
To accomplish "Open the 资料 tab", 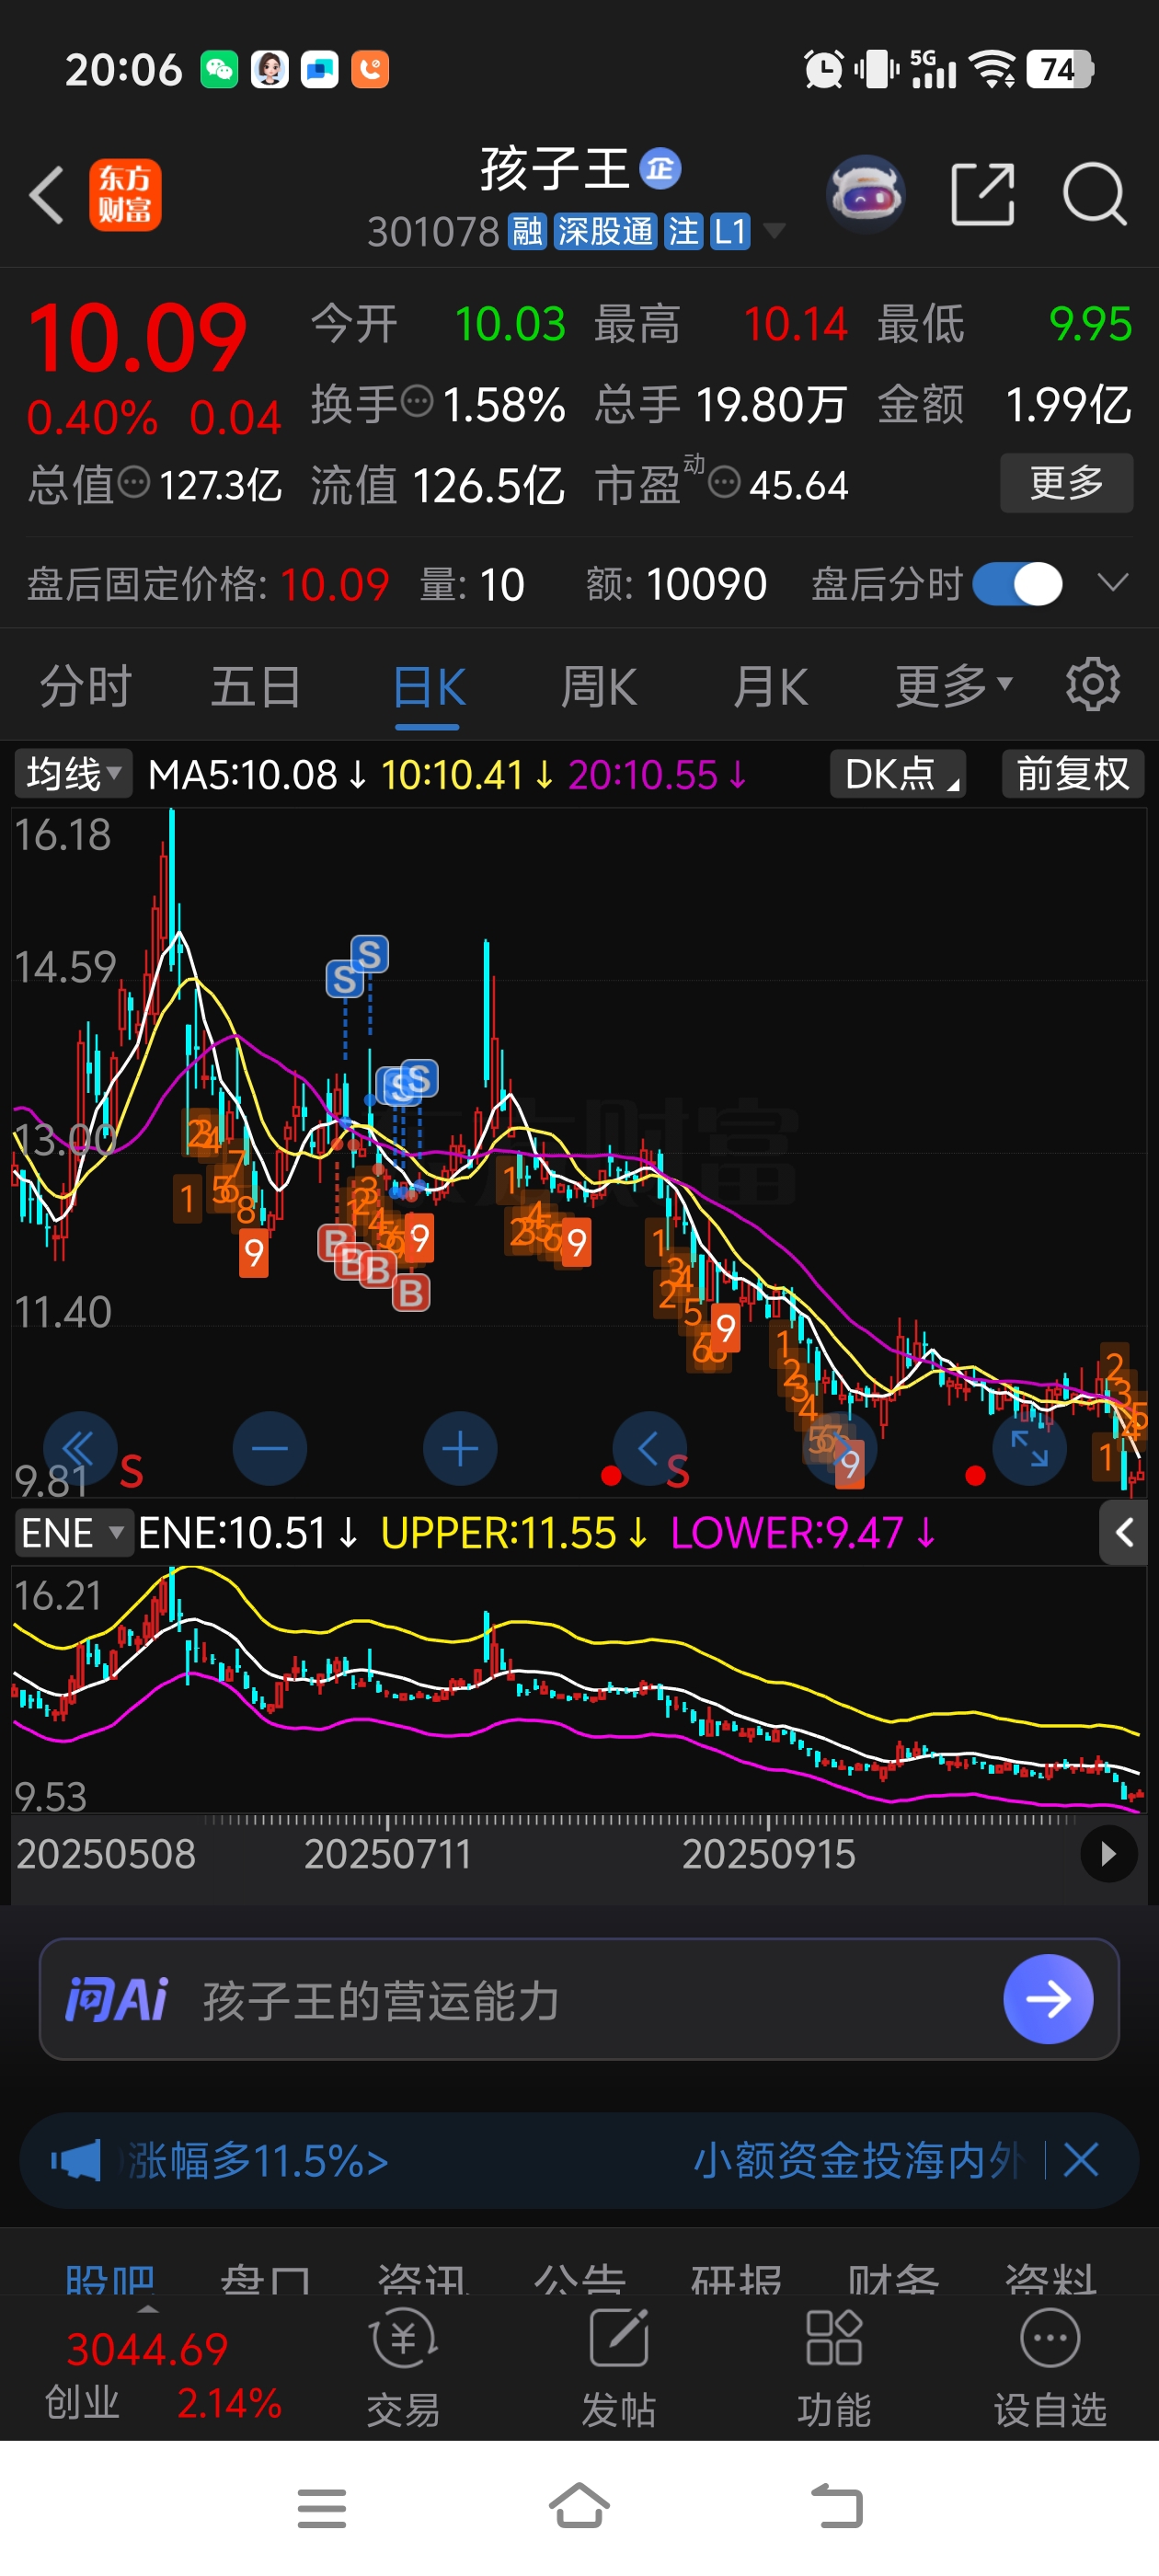I will click(x=1051, y=2279).
